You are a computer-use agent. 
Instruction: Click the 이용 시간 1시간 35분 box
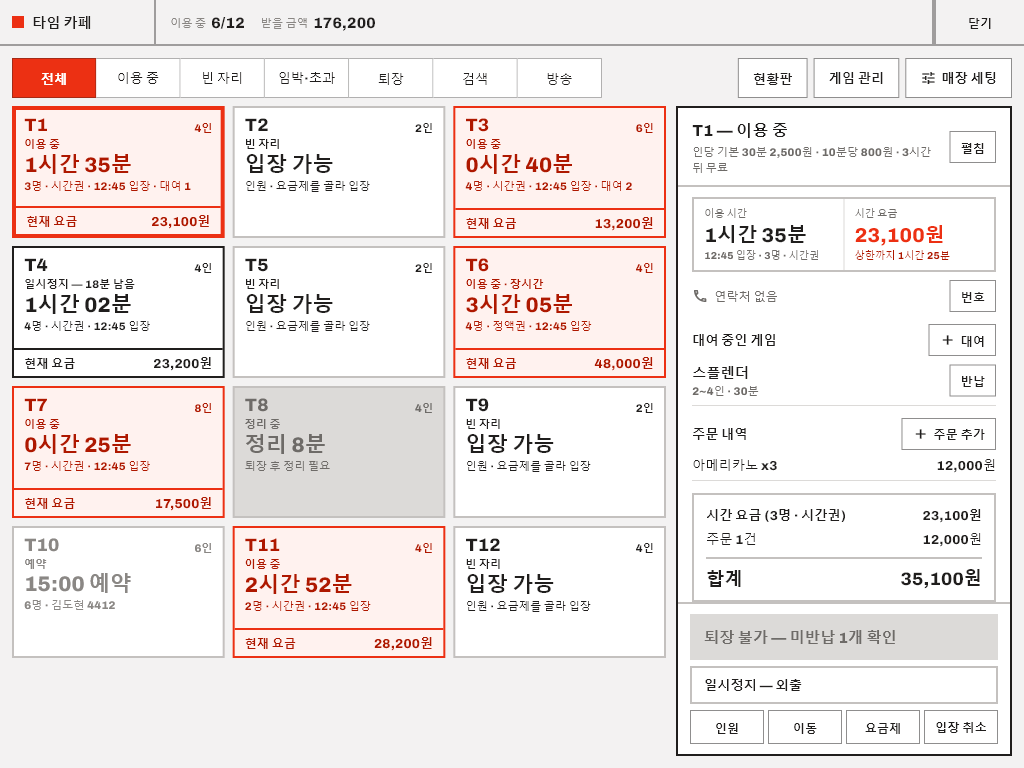(768, 234)
